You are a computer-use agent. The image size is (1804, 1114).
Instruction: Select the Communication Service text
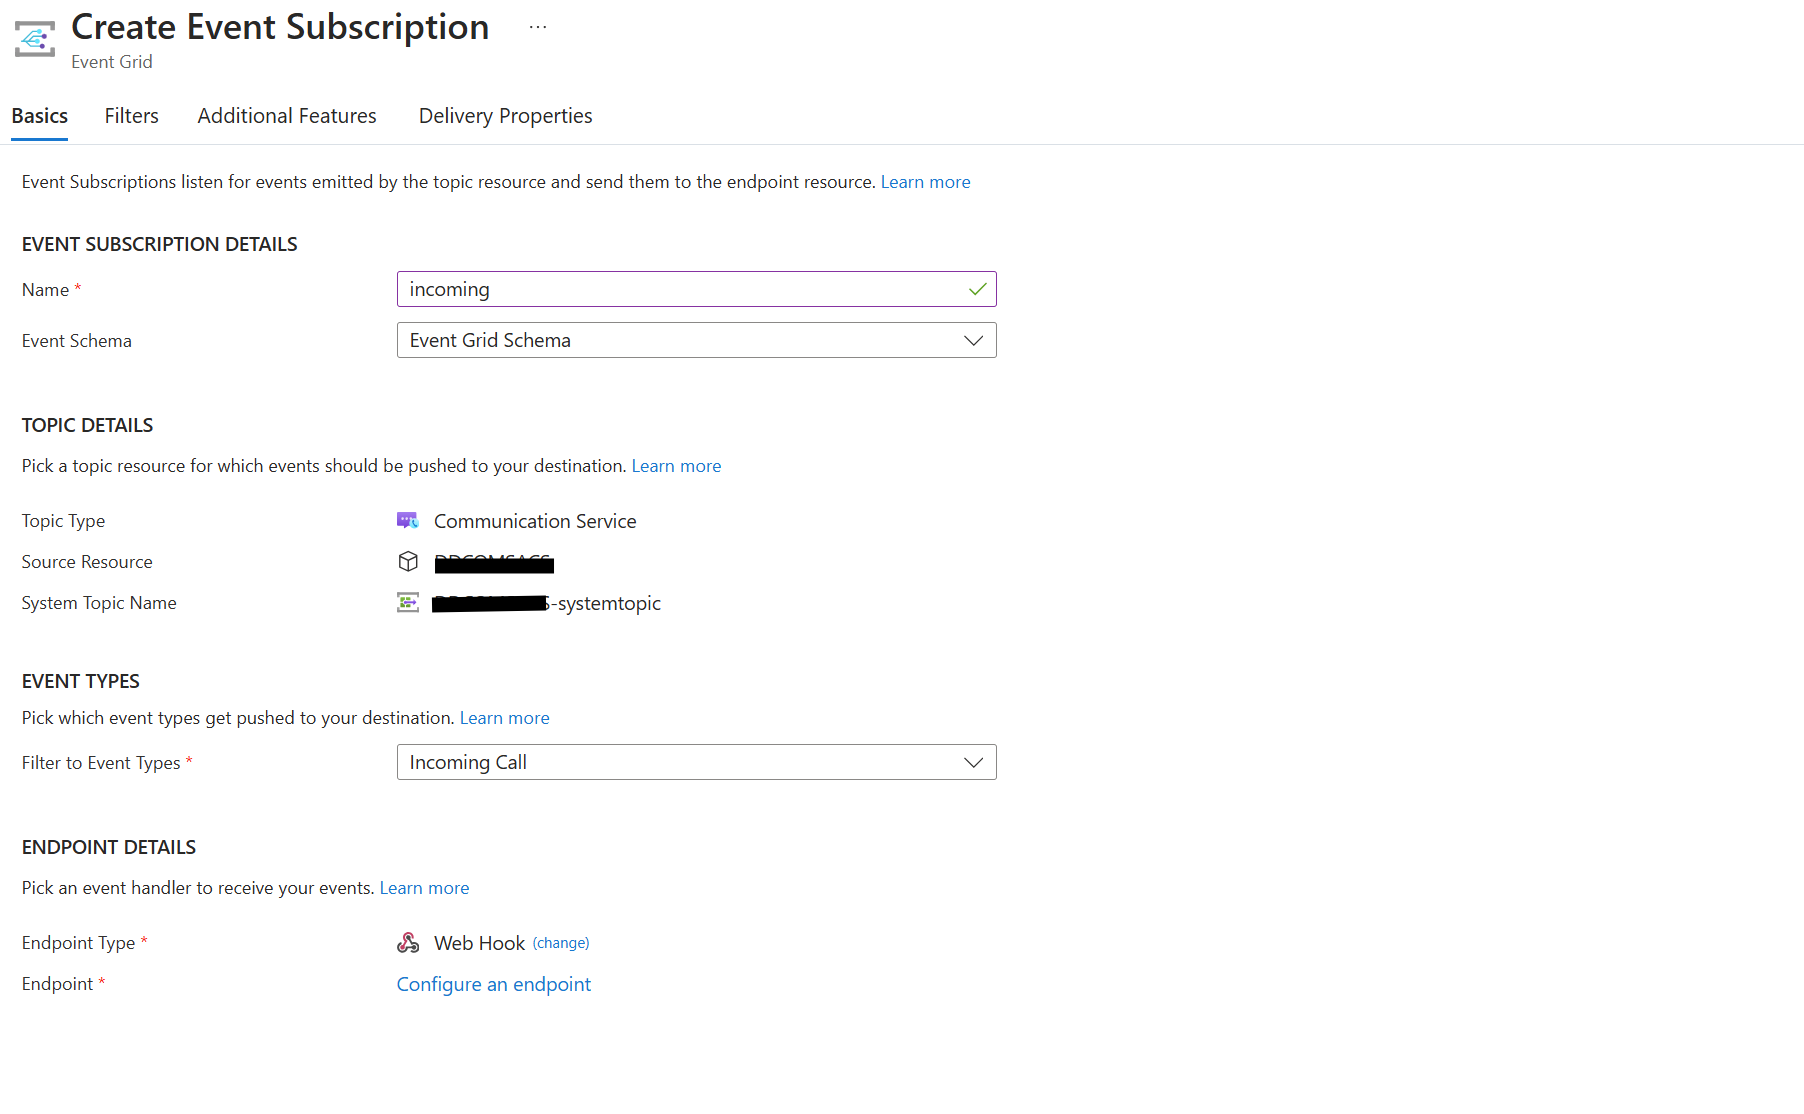click(535, 521)
